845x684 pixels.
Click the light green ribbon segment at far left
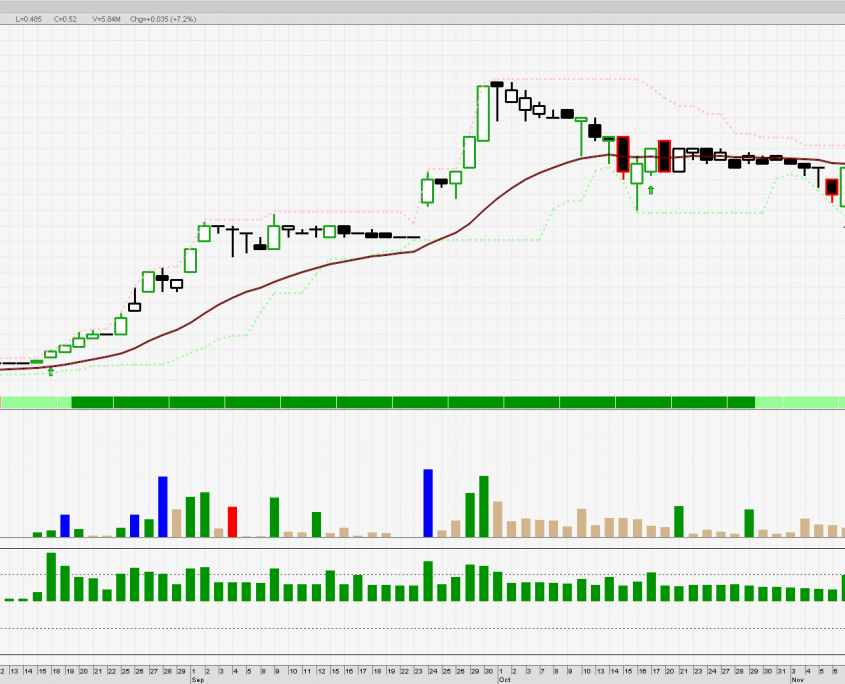(35, 402)
